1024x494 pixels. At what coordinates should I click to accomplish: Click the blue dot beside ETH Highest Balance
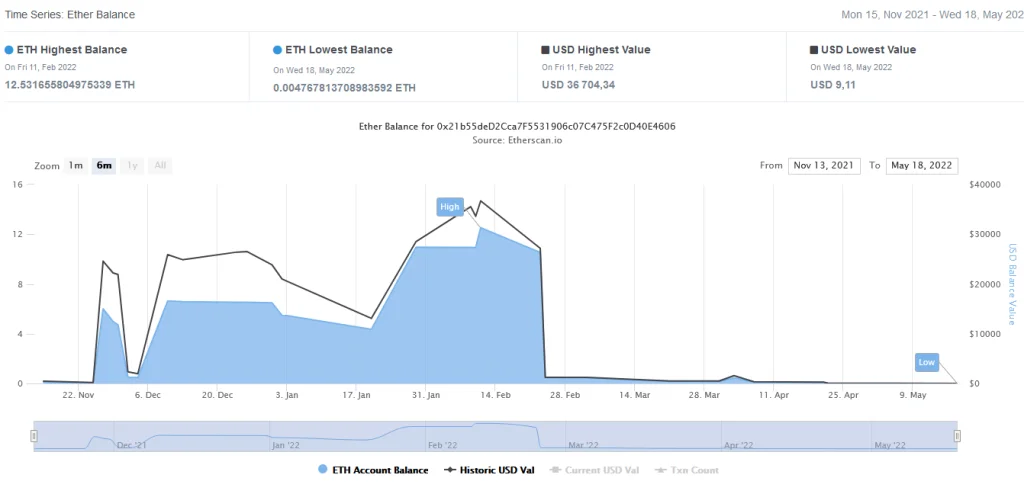8,50
